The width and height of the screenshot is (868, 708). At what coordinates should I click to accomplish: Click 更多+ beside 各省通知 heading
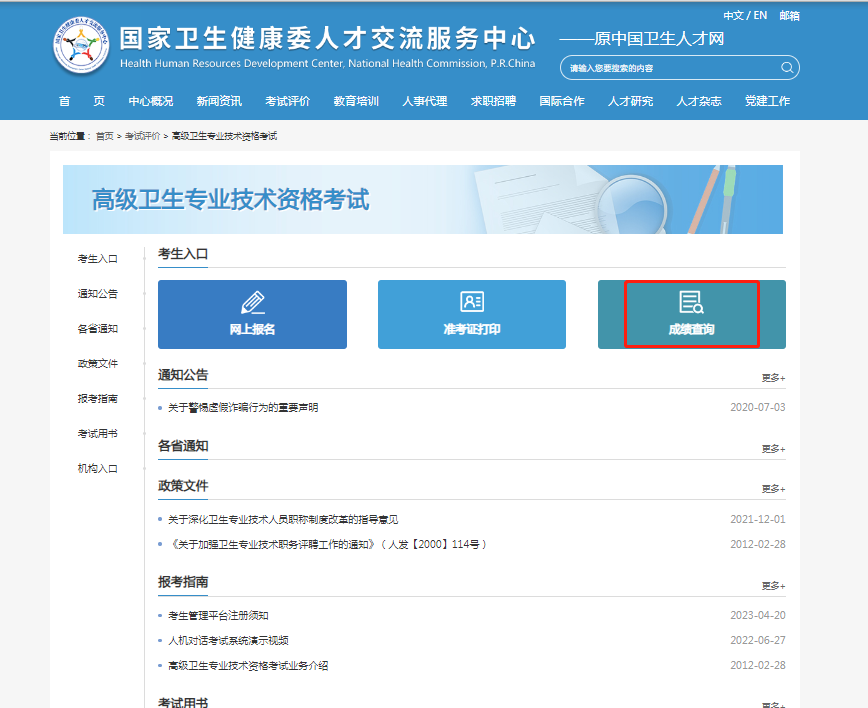tap(773, 449)
